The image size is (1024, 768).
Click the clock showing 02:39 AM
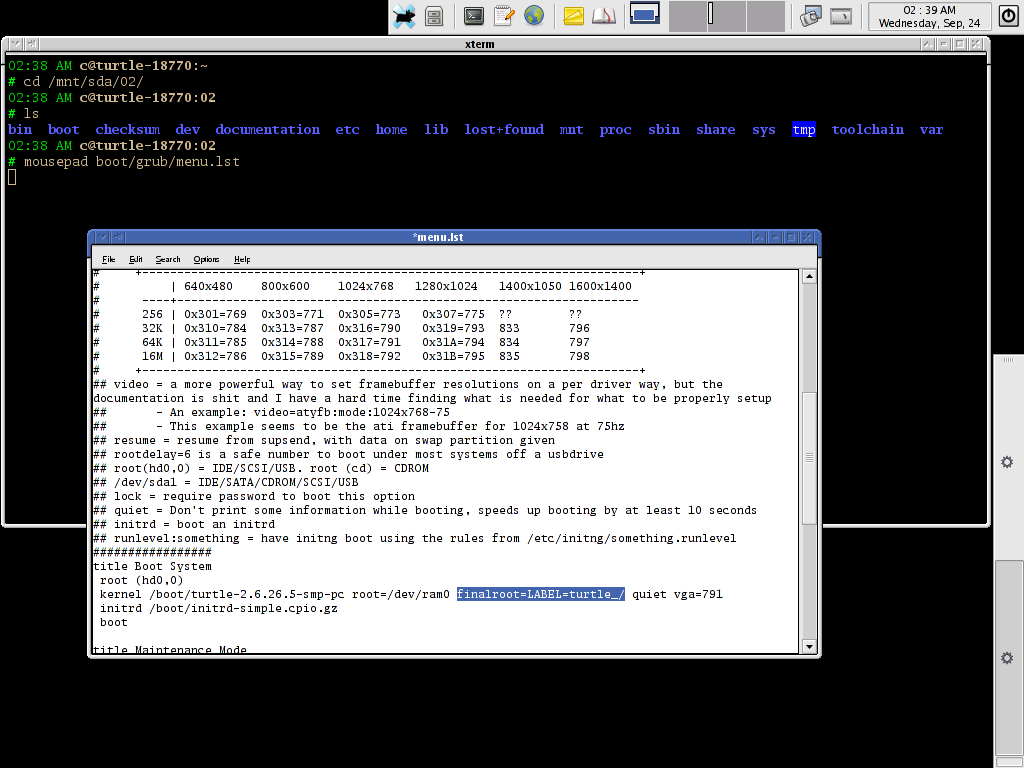[929, 16]
